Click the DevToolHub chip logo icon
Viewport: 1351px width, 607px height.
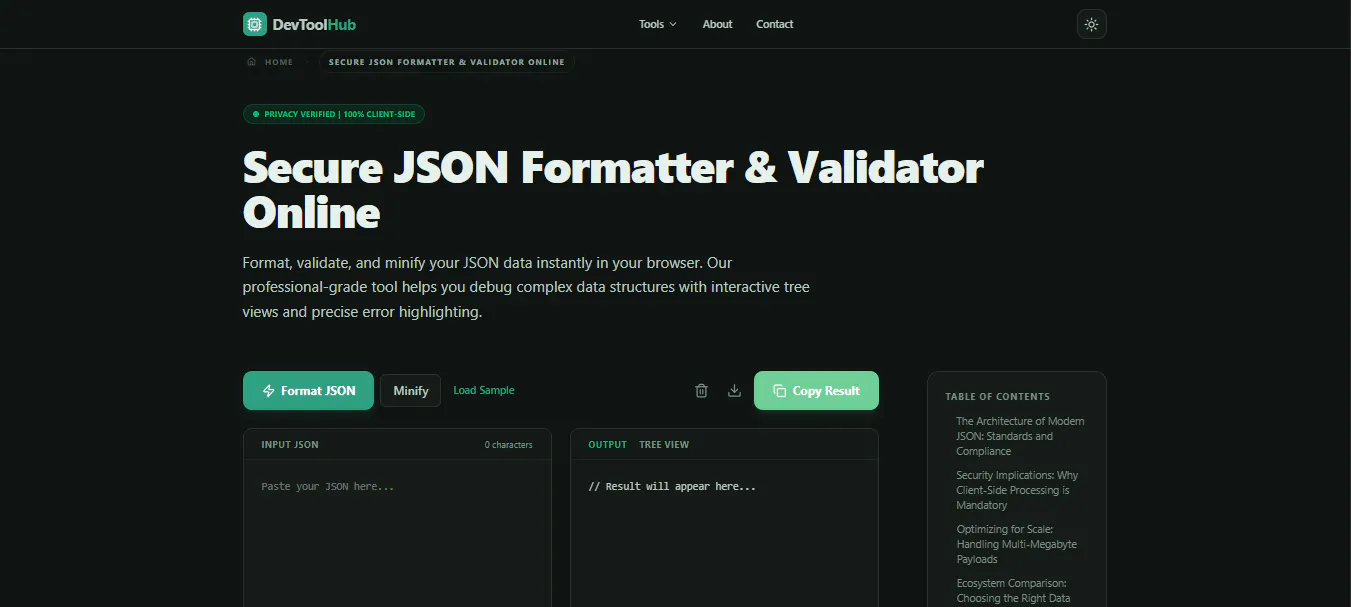255,24
